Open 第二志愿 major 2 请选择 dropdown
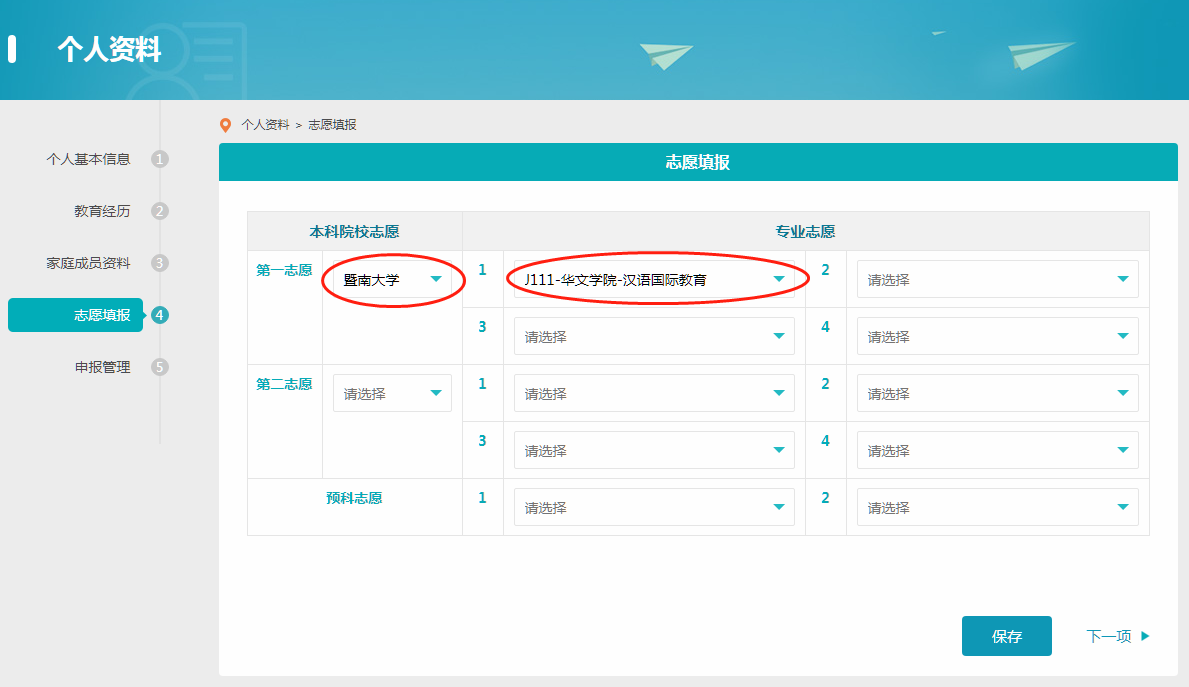Viewport: 1189px width, 687px height. [997, 393]
